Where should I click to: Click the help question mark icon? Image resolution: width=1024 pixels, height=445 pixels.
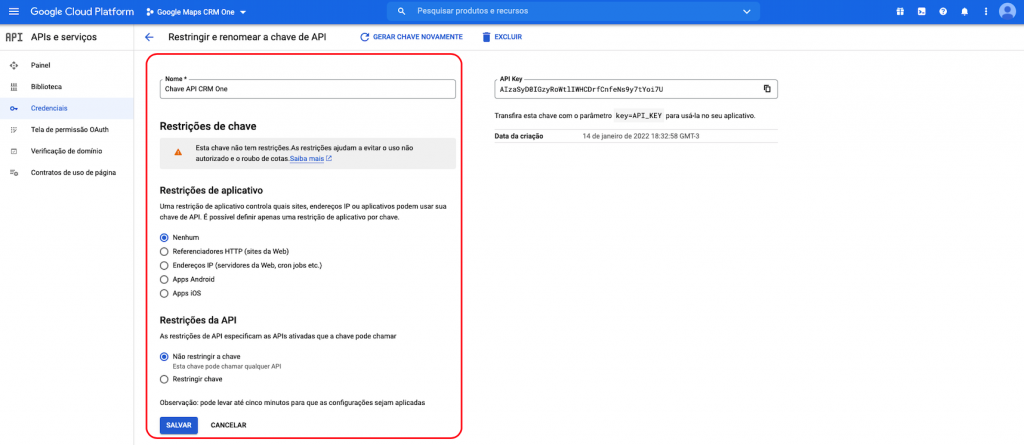pos(943,11)
